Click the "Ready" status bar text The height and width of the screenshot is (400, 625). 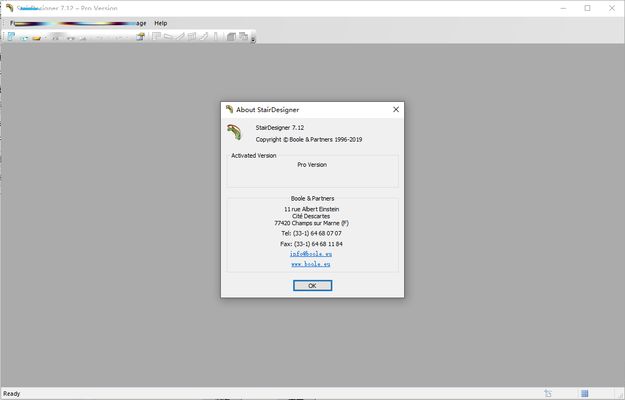(x=12, y=394)
